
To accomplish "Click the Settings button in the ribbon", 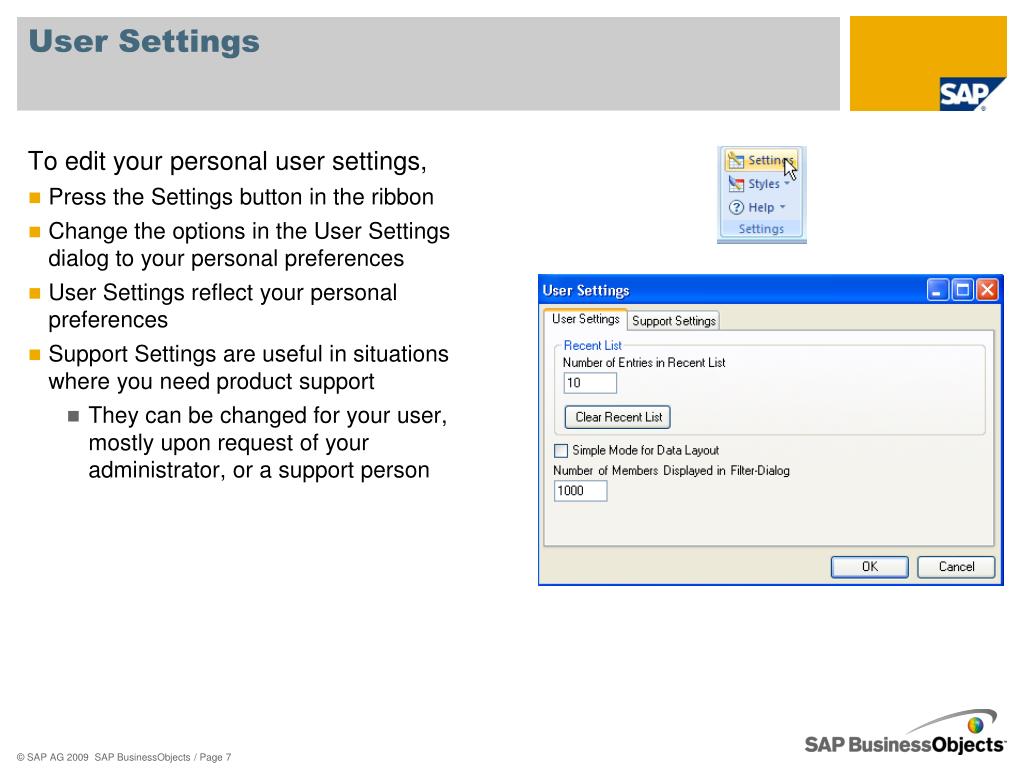I will [x=761, y=160].
